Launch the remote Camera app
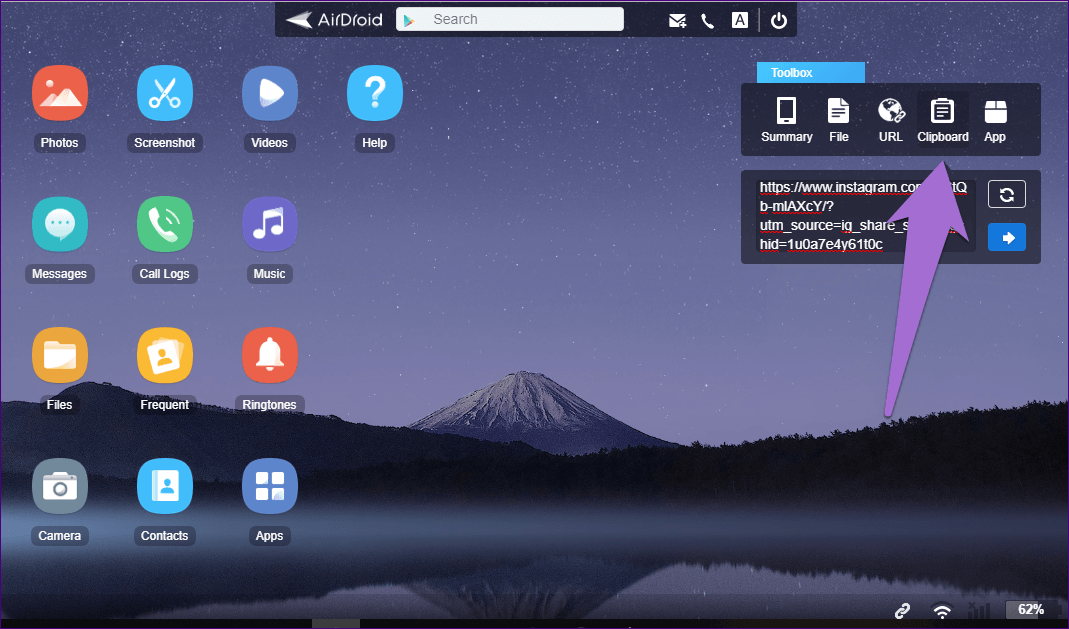Screen dimensions: 1069x629 click(x=59, y=486)
